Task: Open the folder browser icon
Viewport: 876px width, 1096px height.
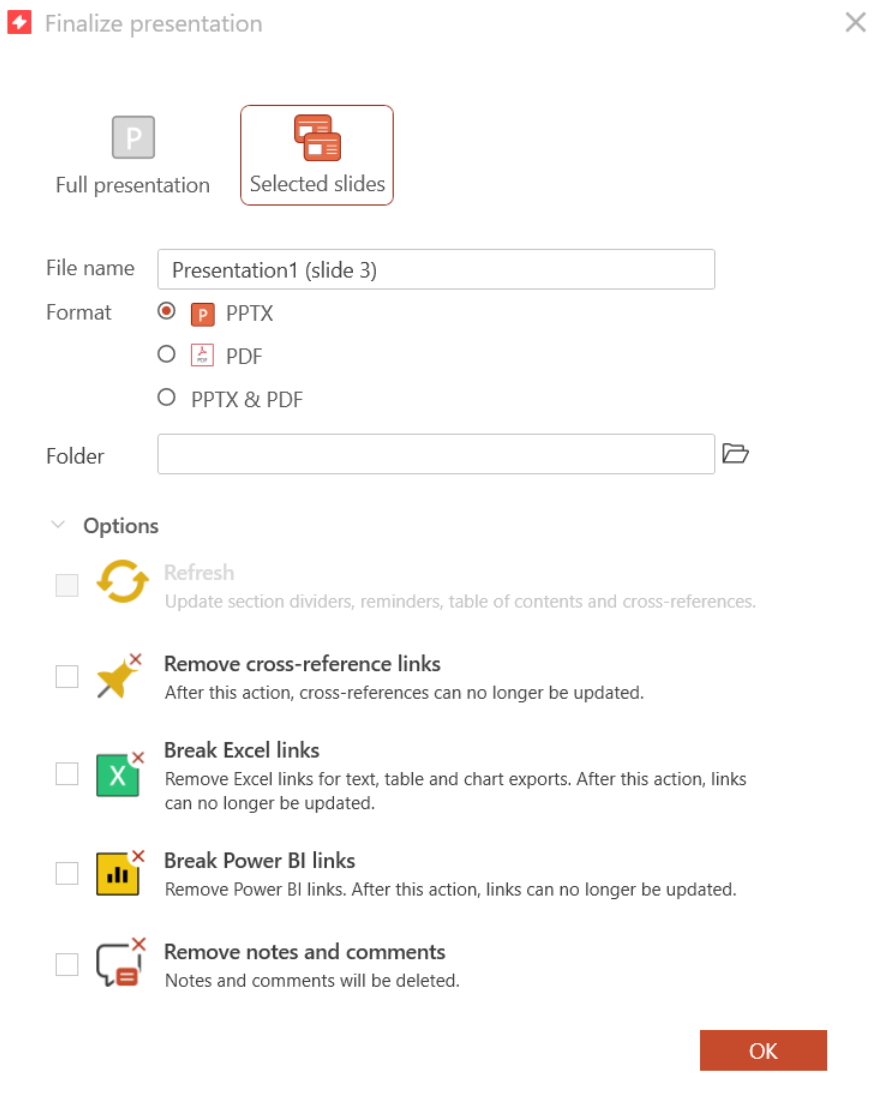Action: (737, 453)
